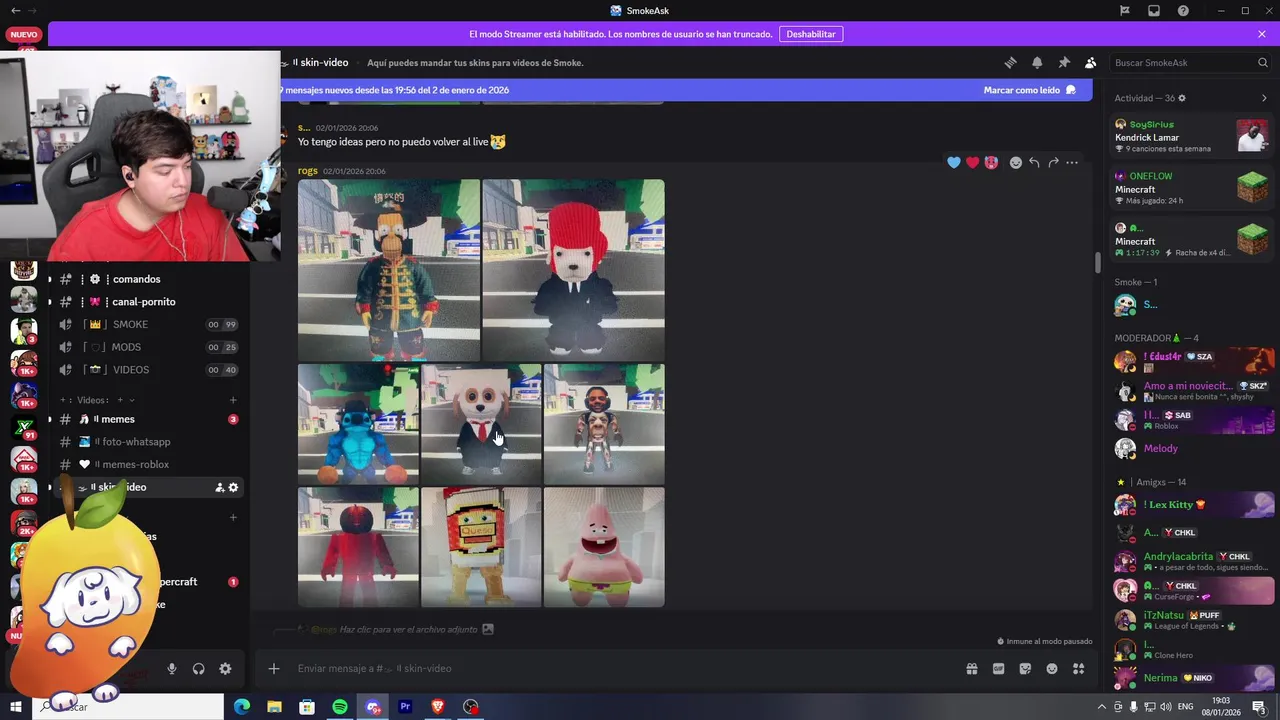Screen dimensions: 1280x720
Task: Open the Patrick Star skin image
Action: [604, 547]
